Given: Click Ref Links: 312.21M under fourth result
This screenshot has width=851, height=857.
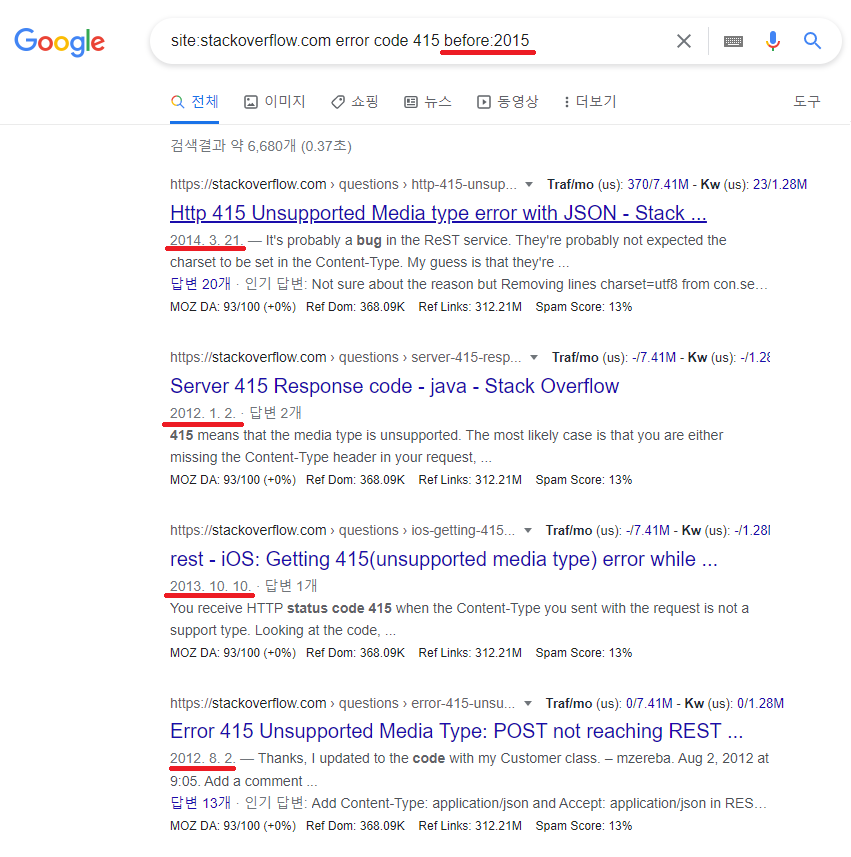Looking at the screenshot, I should (x=470, y=826).
